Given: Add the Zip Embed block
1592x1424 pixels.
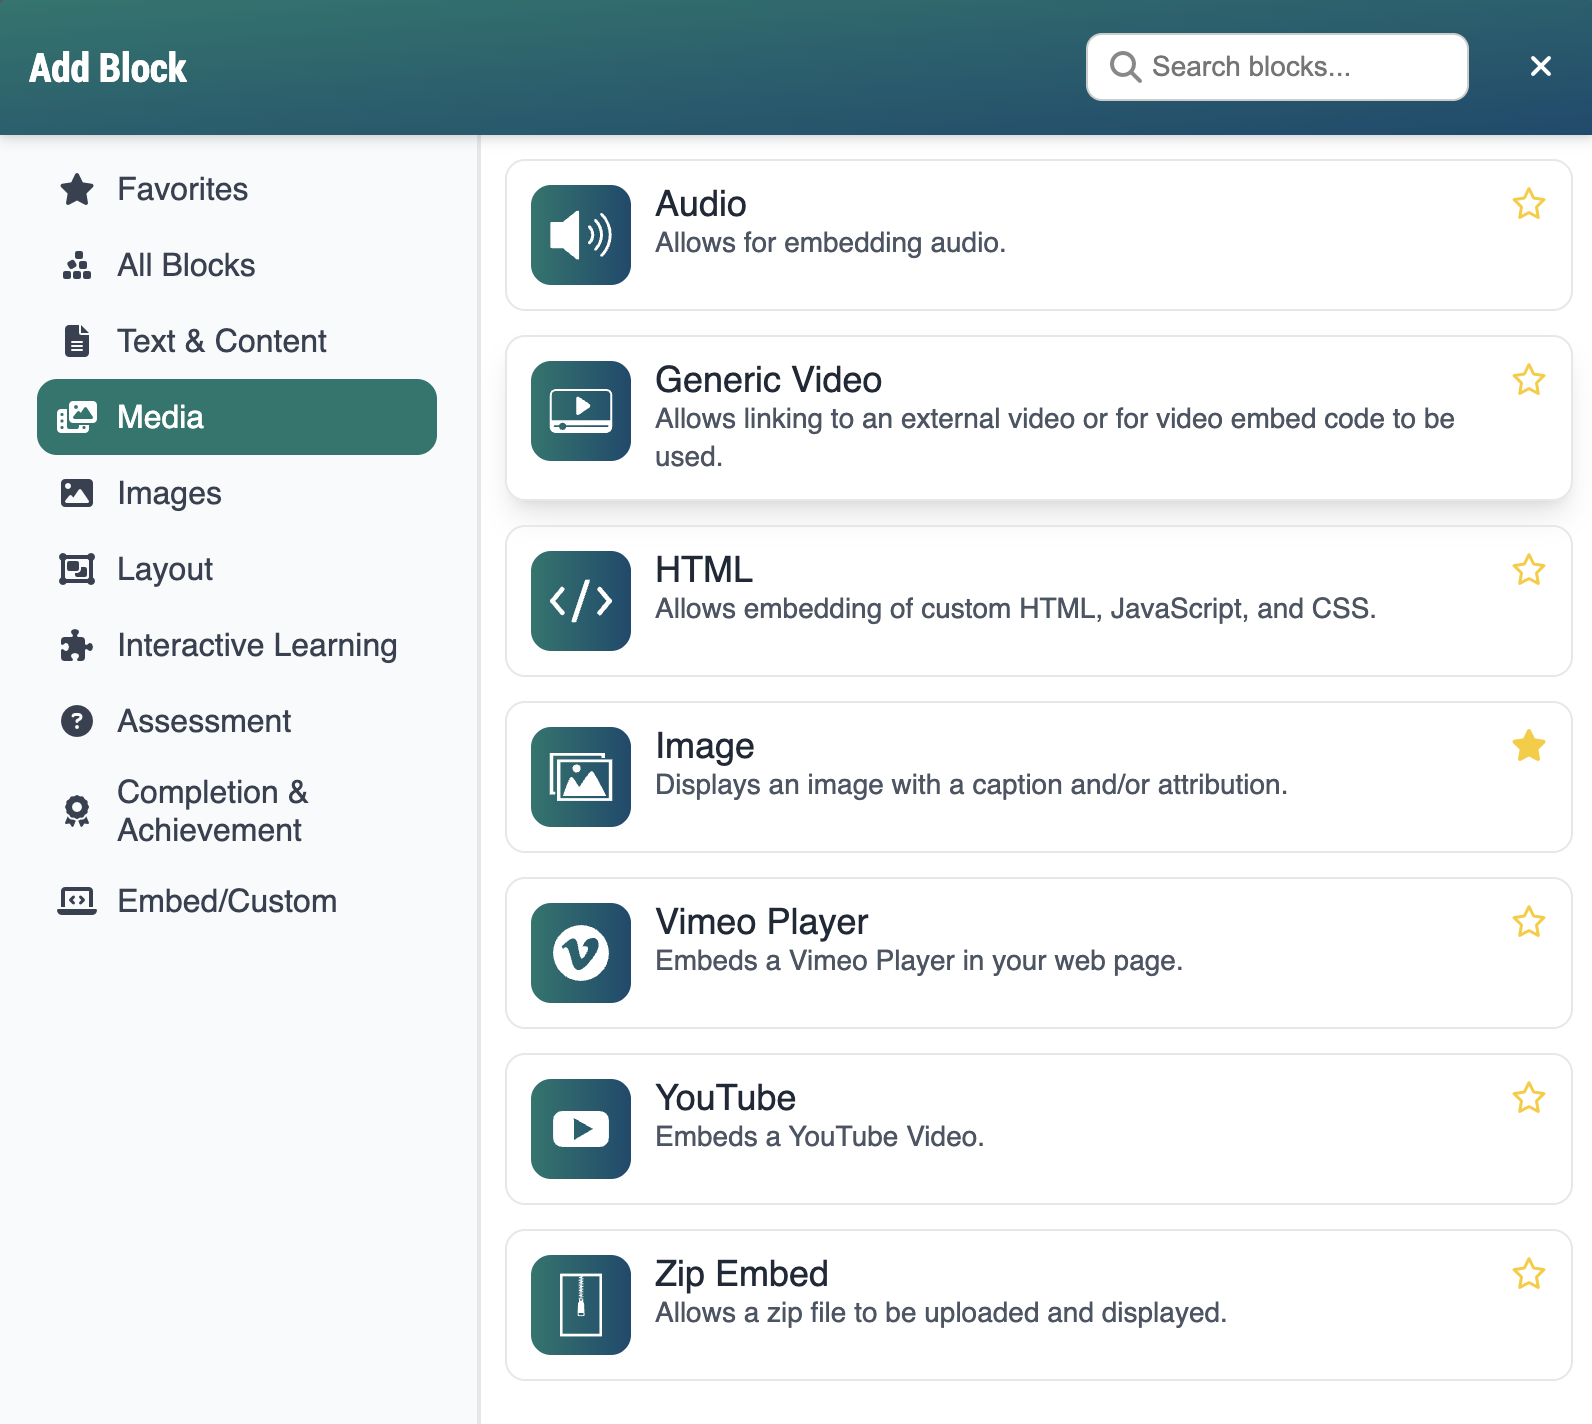Looking at the screenshot, I should (x=1039, y=1305).
